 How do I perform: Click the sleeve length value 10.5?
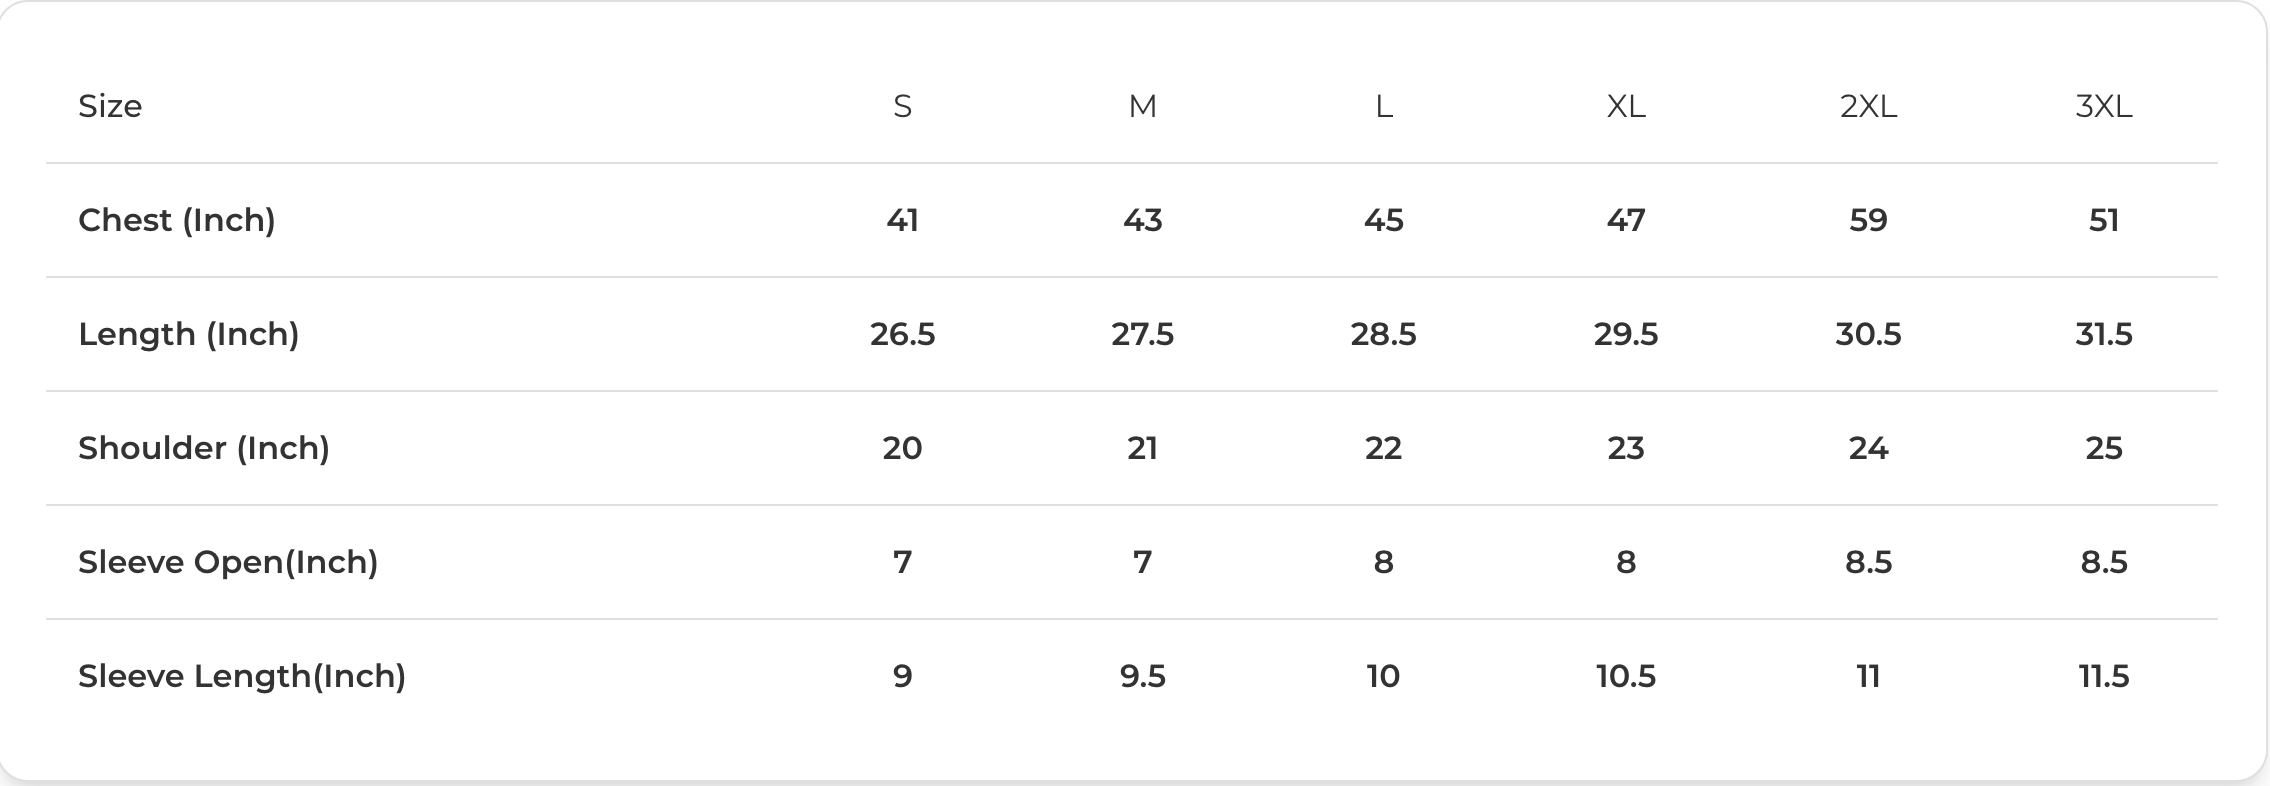(1626, 676)
